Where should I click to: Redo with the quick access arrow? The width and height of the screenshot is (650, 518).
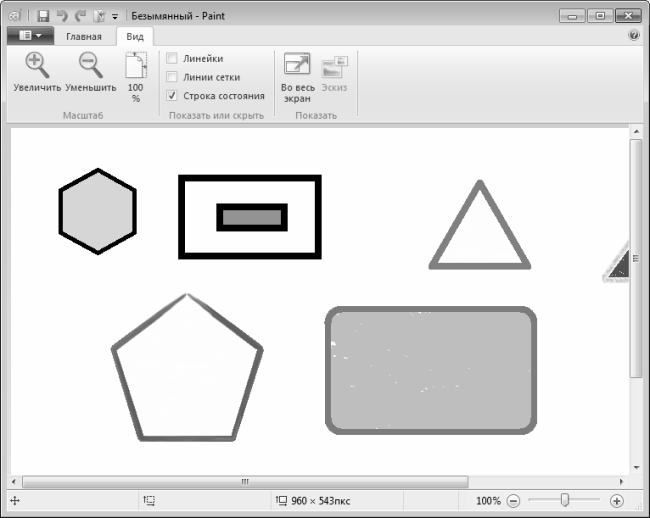coord(80,16)
